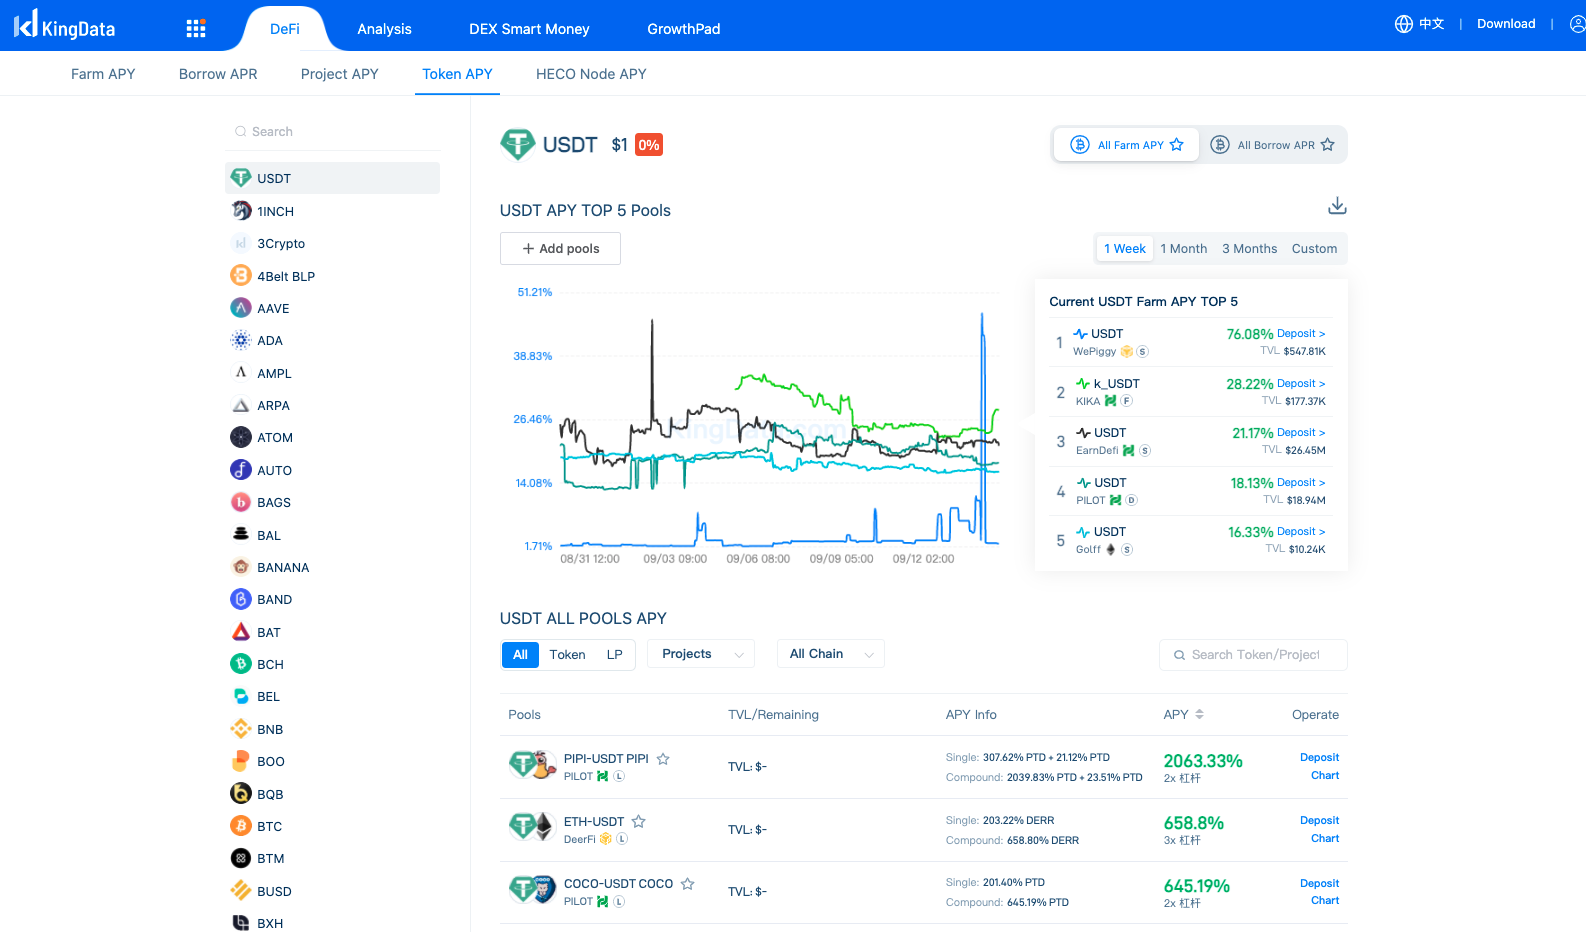Open the Analysis tab
This screenshot has width=1586, height=932.
coord(384,29)
